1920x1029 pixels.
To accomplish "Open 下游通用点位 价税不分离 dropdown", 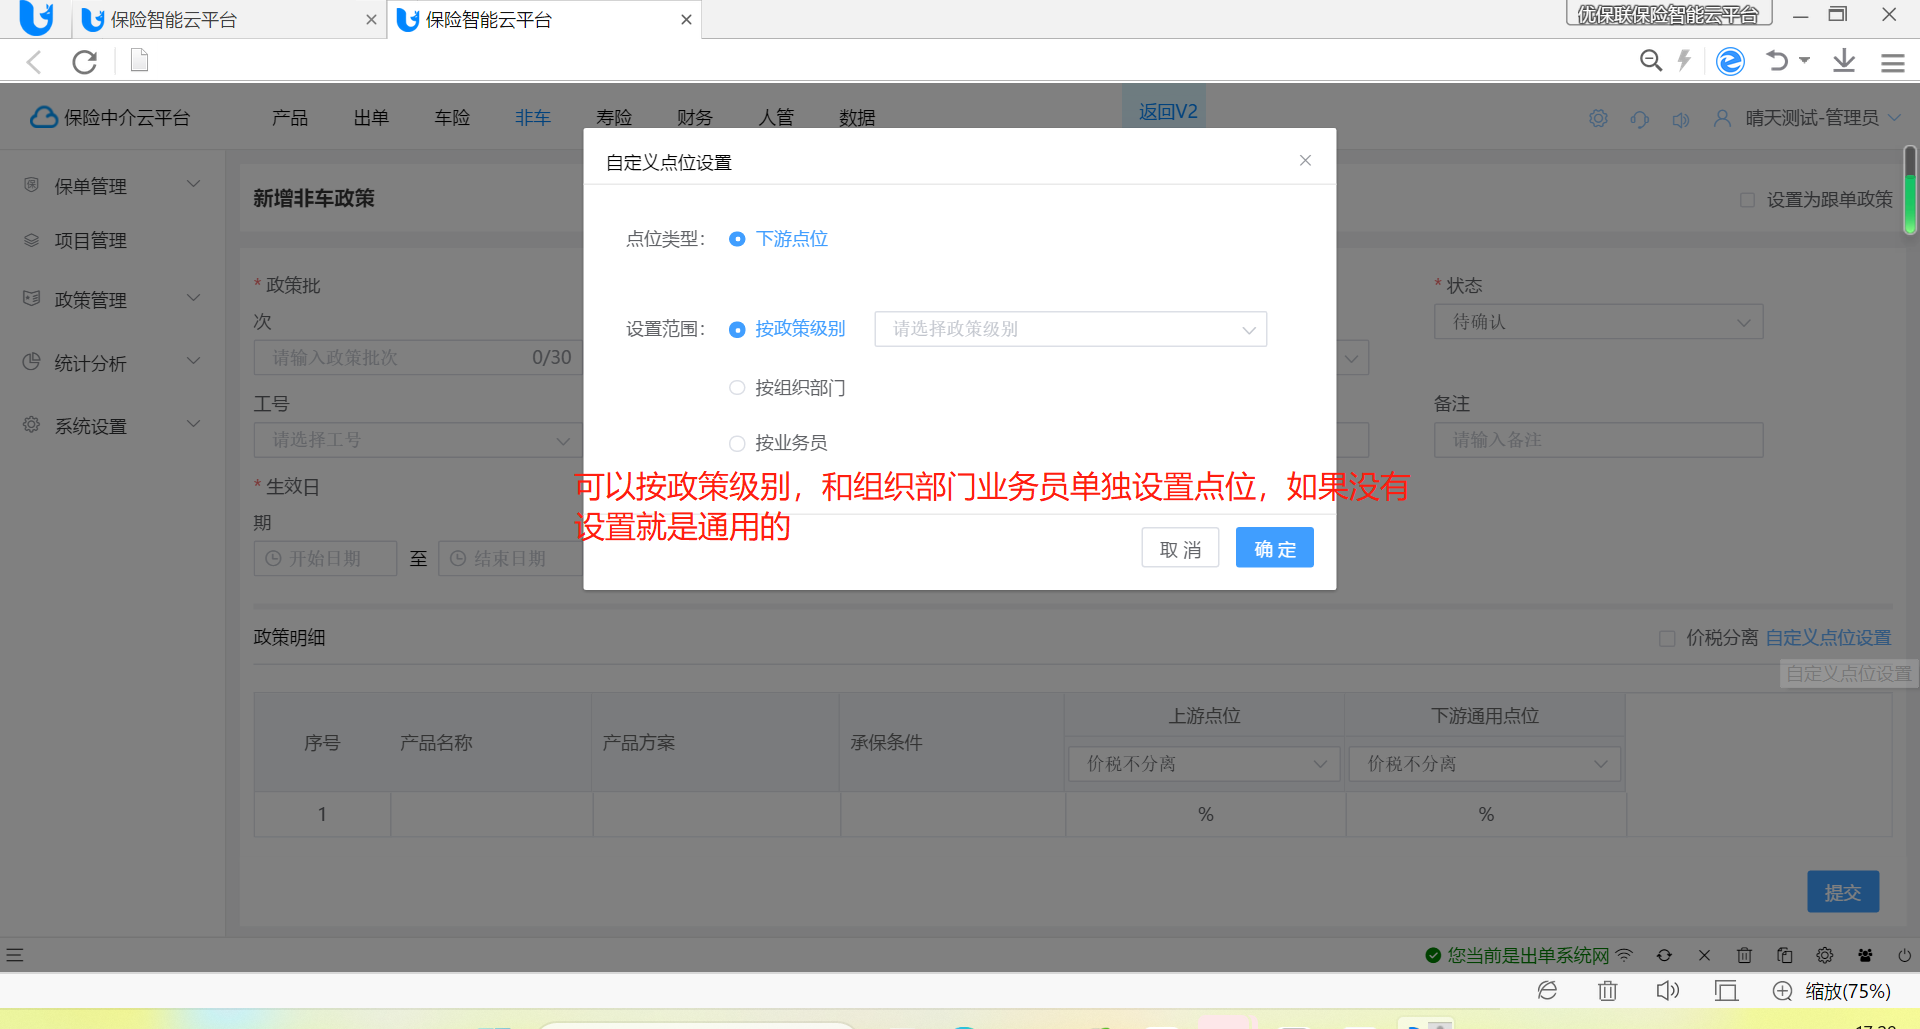I will point(1484,764).
